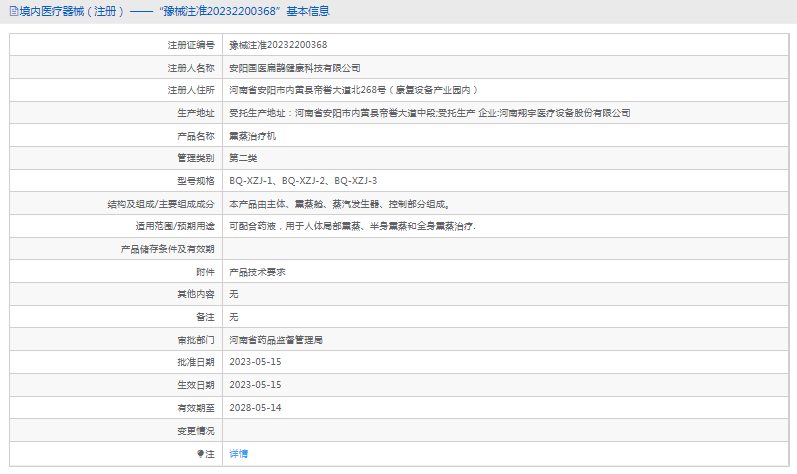Click the 管理类别 label
797x474 pixels.
[x=196, y=159]
